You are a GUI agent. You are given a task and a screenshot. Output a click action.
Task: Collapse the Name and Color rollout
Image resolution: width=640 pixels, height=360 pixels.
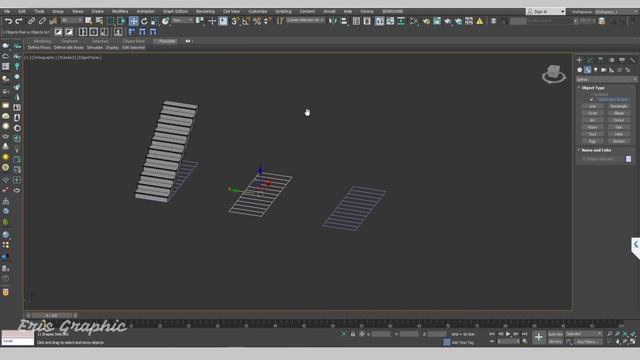tap(596, 150)
